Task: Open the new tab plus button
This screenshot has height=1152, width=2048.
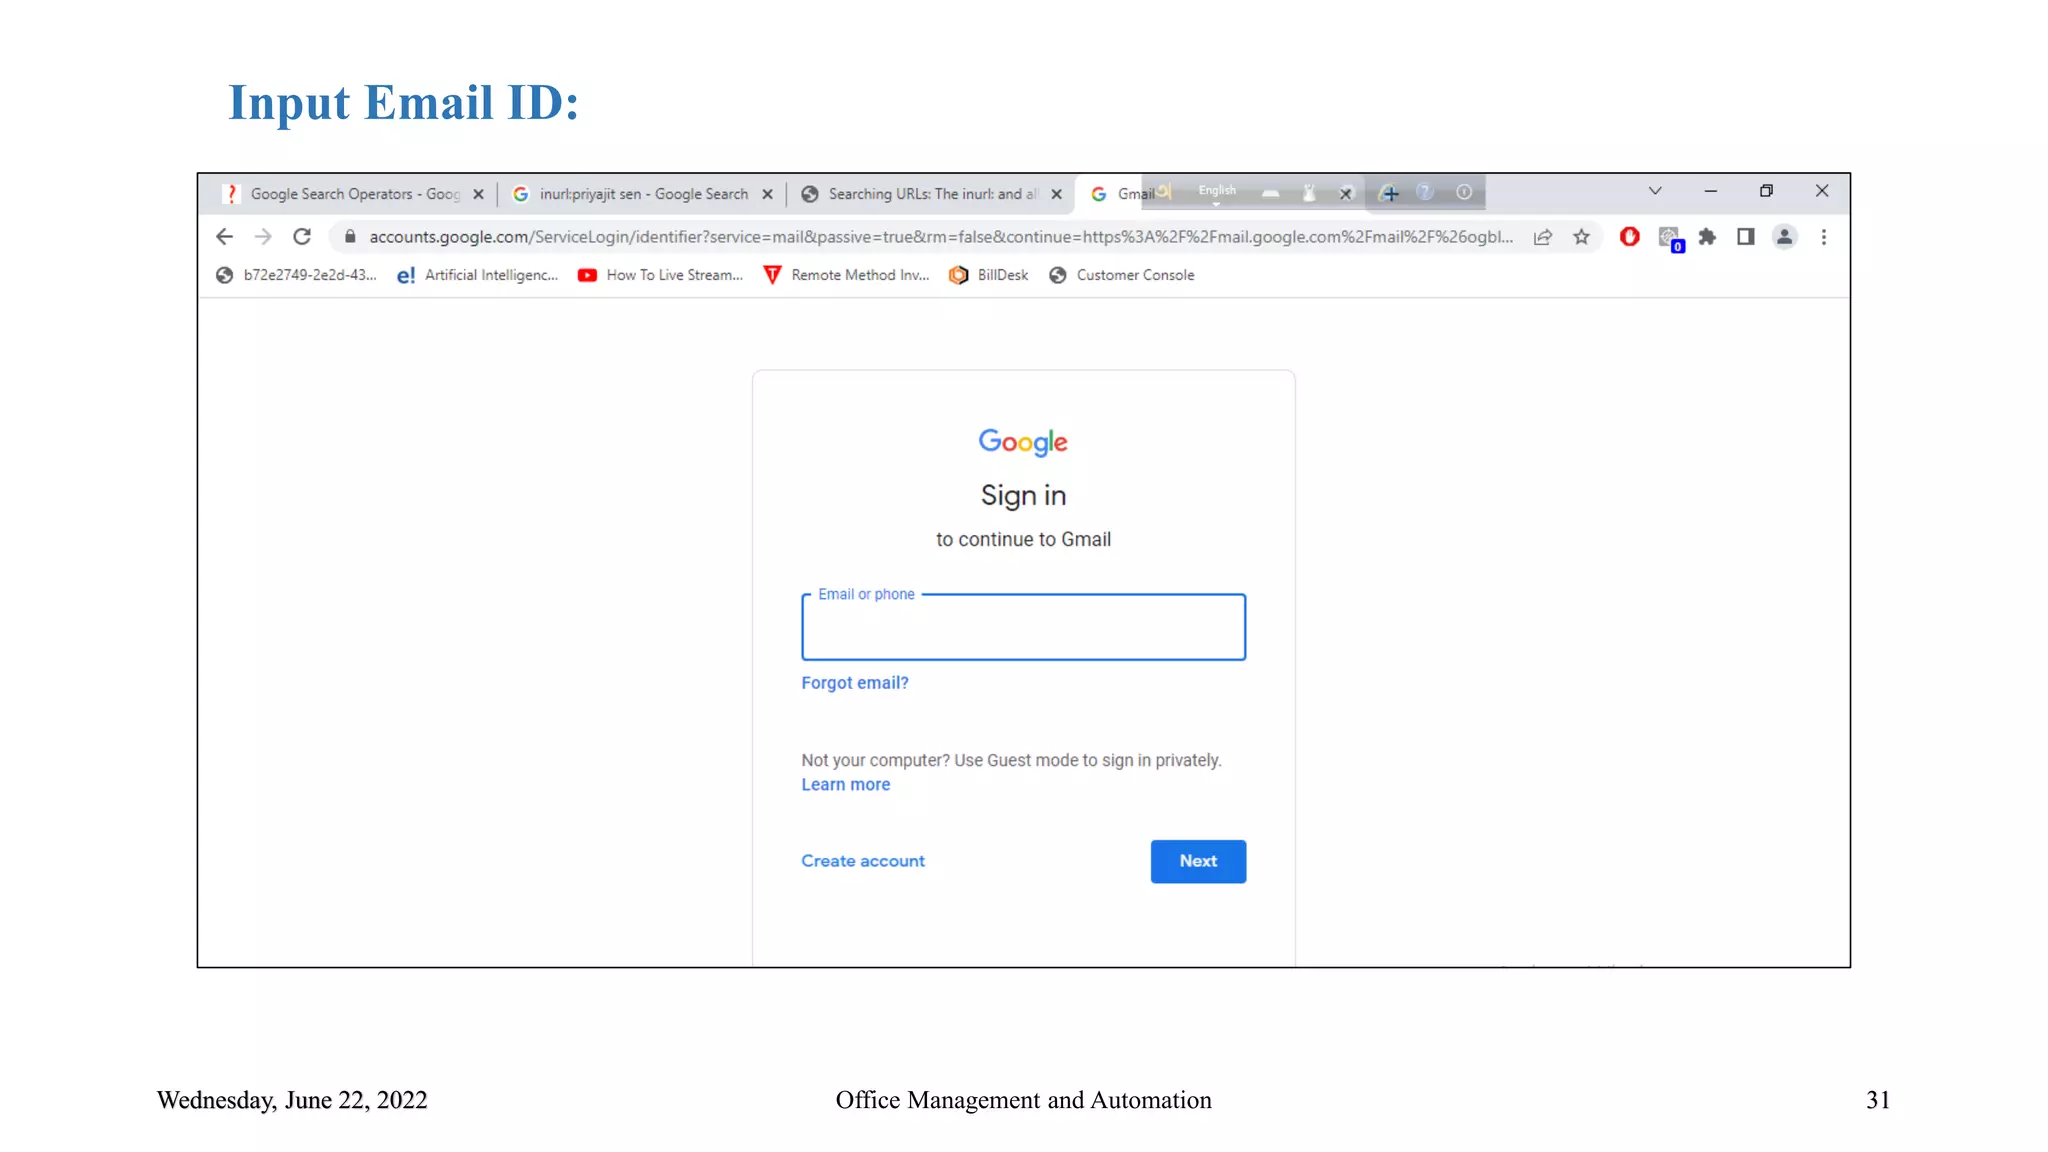Action: point(1390,193)
